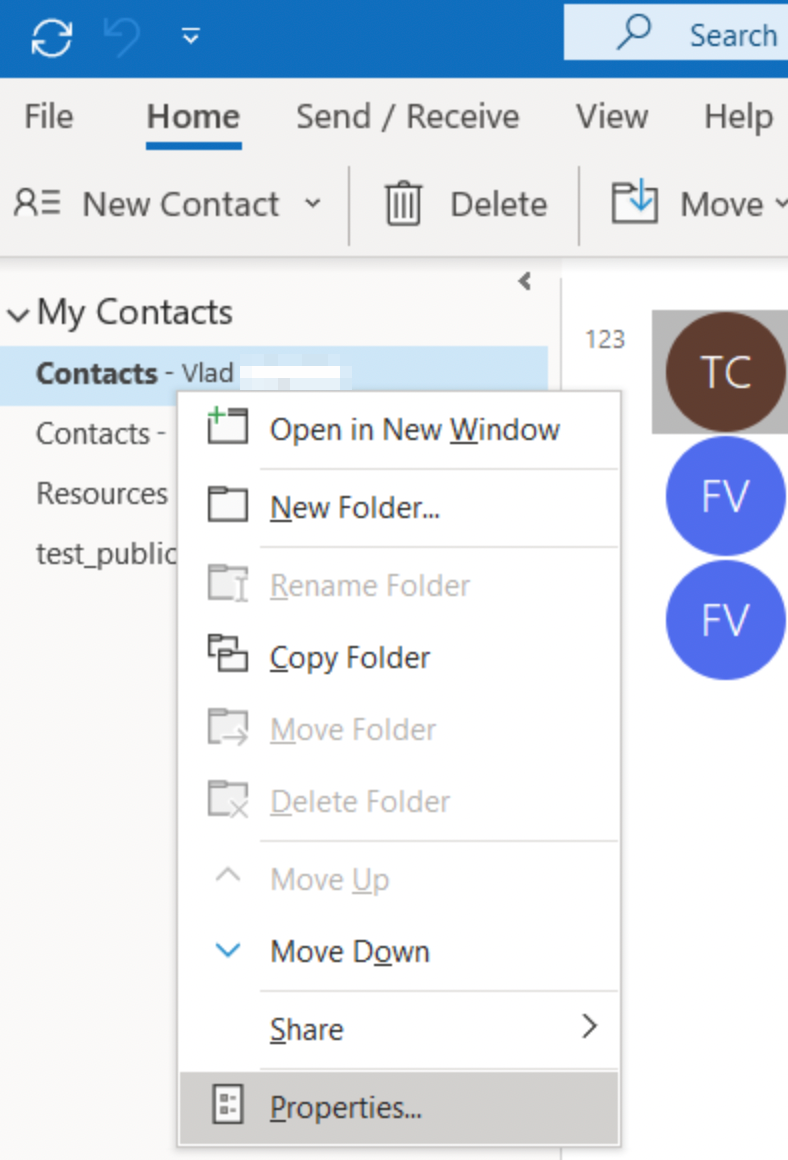This screenshot has width=788, height=1160.
Task: Open the View ribbon tab
Action: coord(611,117)
